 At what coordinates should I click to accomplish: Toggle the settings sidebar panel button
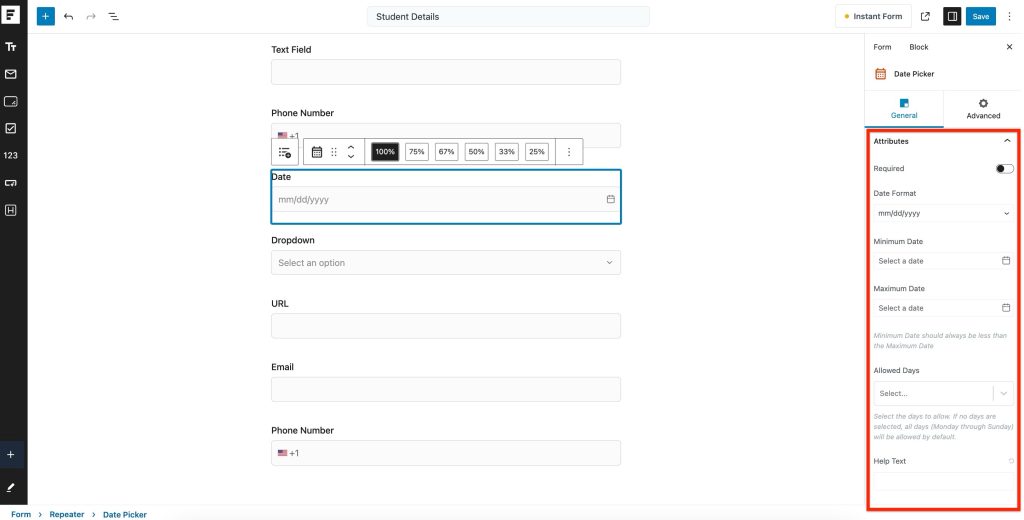coord(952,17)
